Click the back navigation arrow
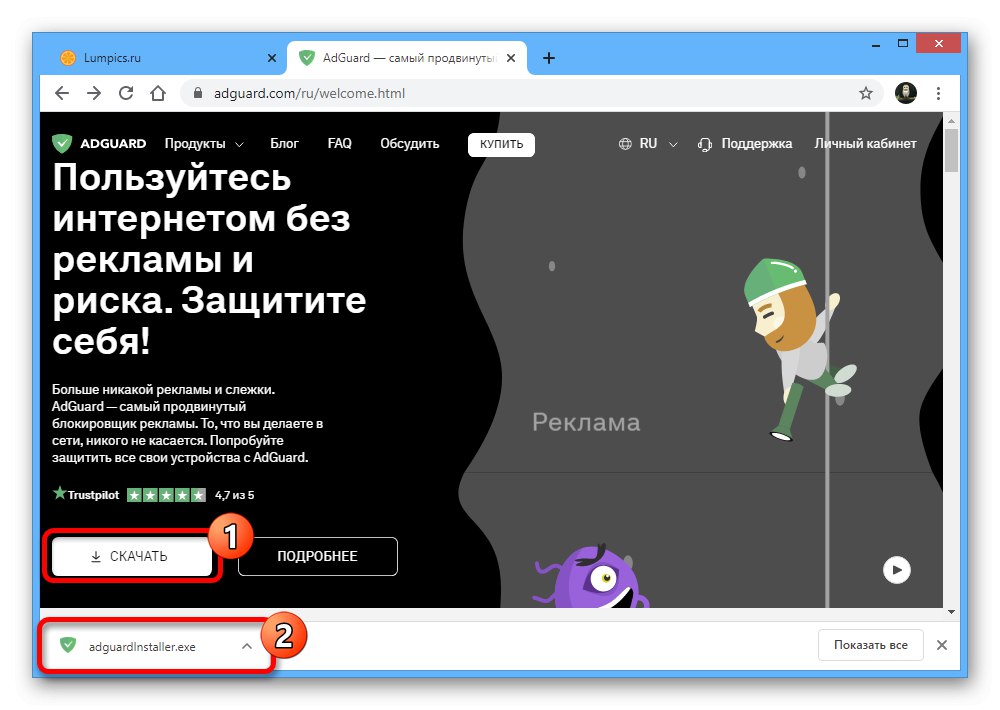The height and width of the screenshot is (710, 1000). click(62, 92)
